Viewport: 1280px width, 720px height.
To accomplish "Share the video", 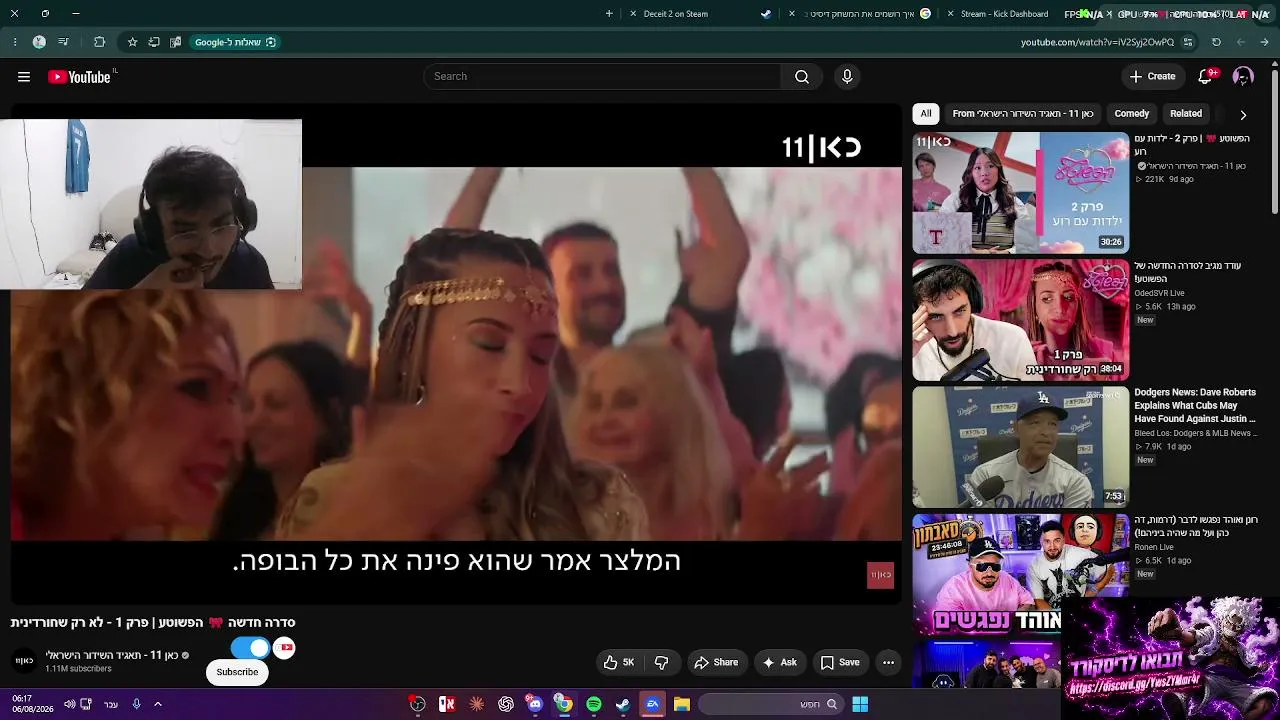I will click(x=716, y=662).
